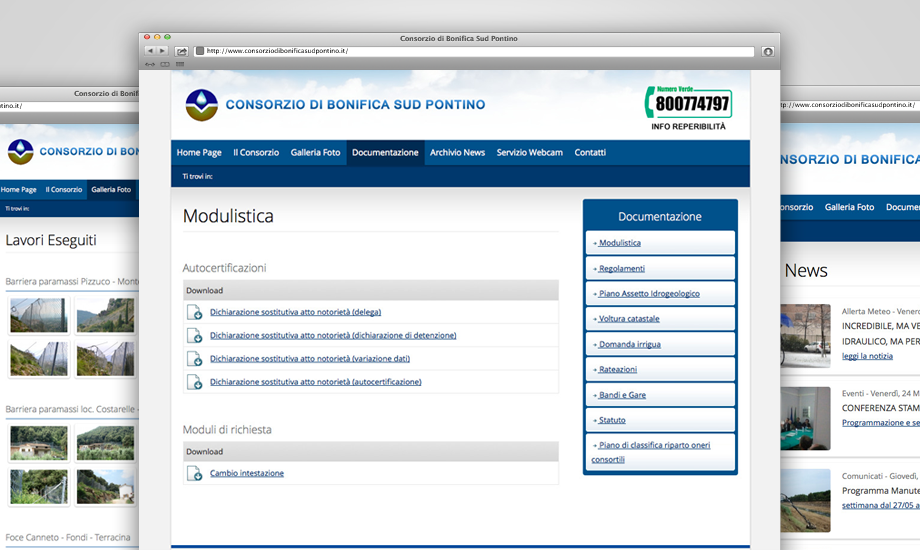Click download icon for dichiarazione di detenzione
This screenshot has width=920, height=550.
pyautogui.click(x=194, y=335)
